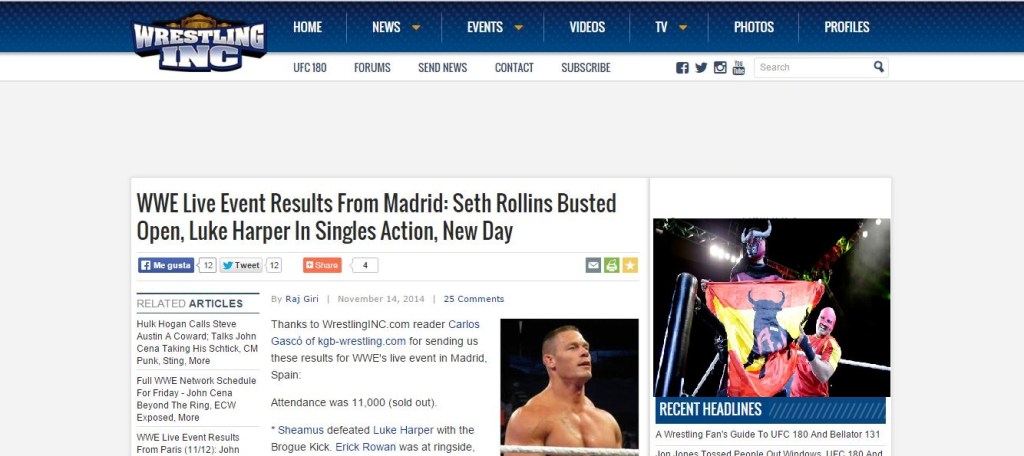Print the article with printer icon
Image resolution: width=1024 pixels, height=456 pixels.
[x=611, y=265]
